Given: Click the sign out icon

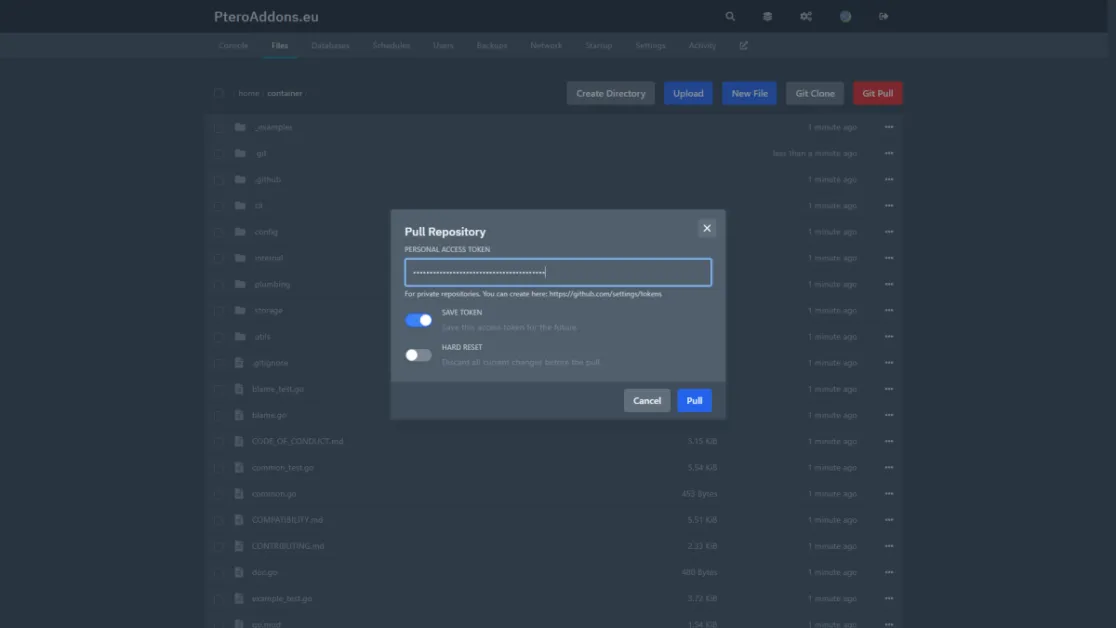Looking at the screenshot, I should tap(883, 17).
